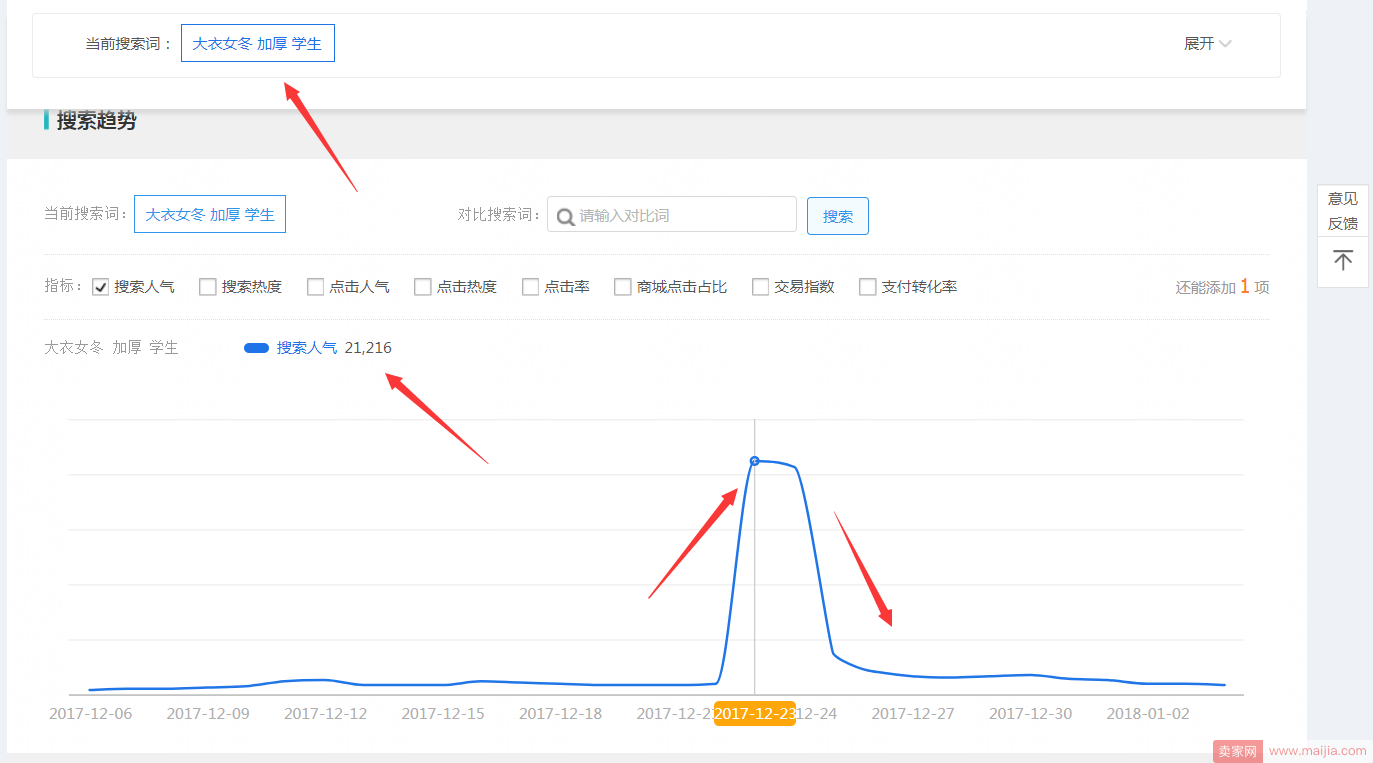Click the blue 搜索人气 legend marker
Image resolution: width=1373 pixels, height=763 pixels.
[x=256, y=348]
